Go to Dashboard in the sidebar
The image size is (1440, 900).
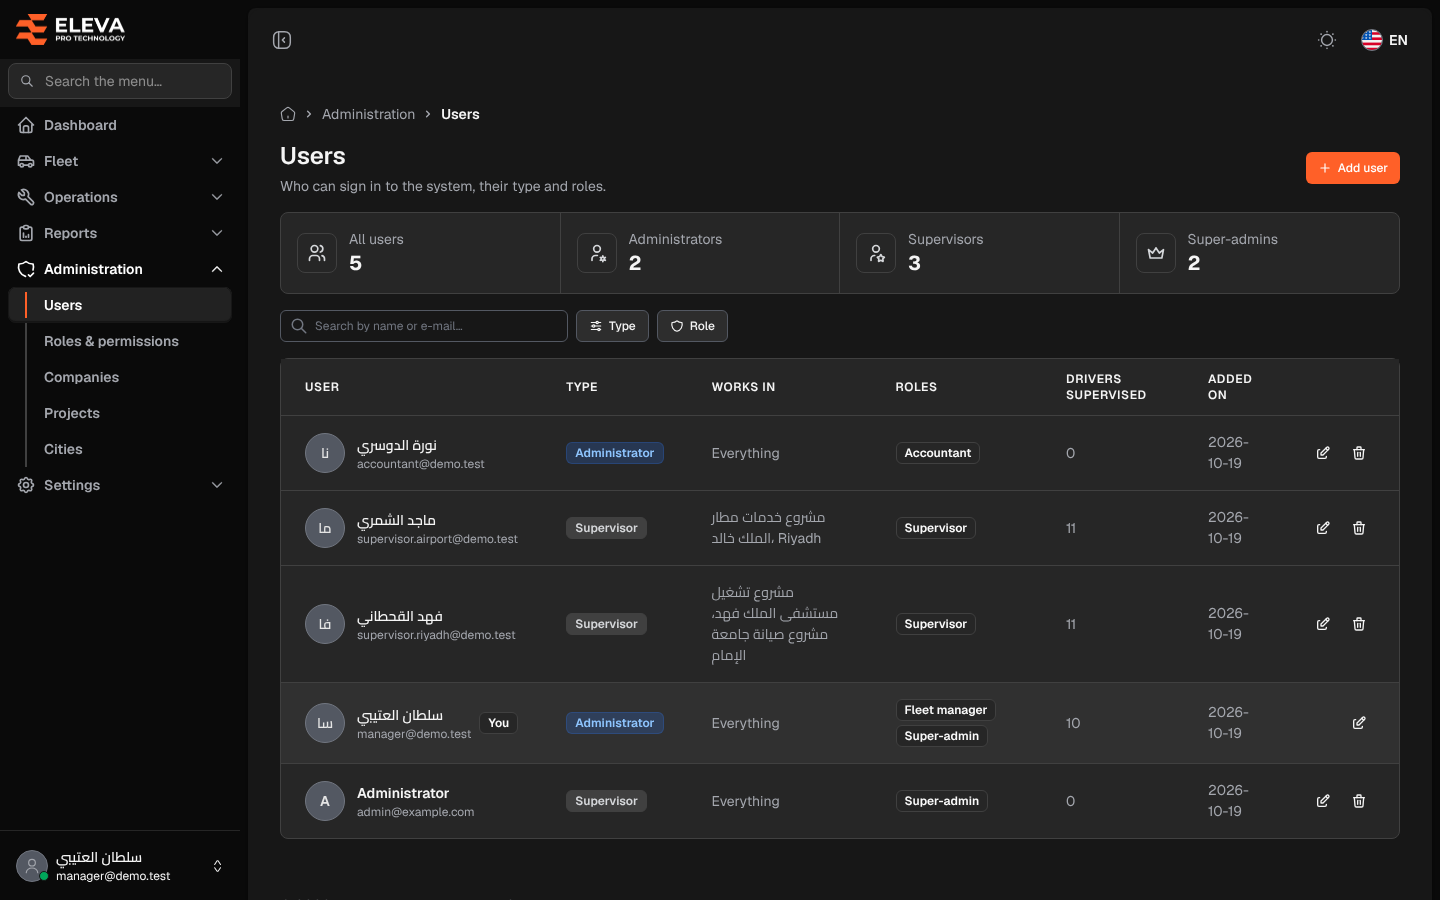pyautogui.click(x=120, y=125)
